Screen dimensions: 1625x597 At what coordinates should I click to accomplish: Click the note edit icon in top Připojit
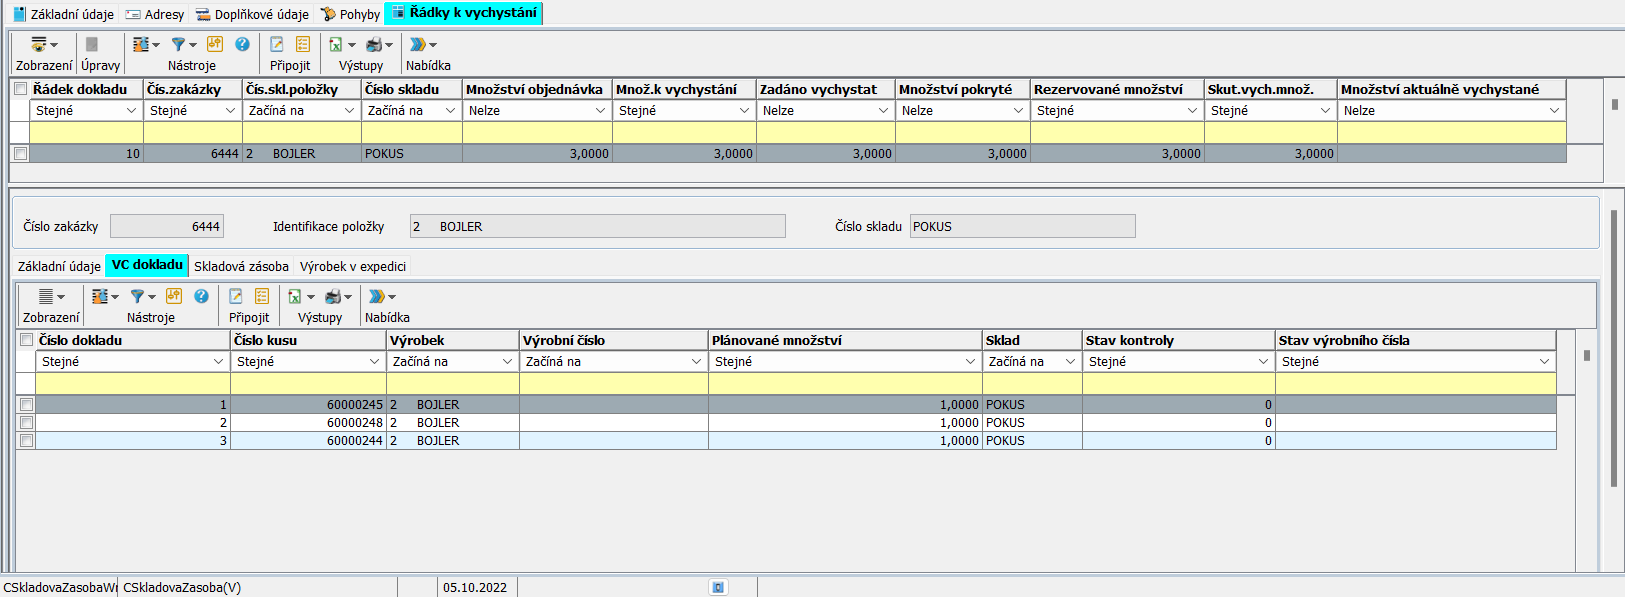tap(277, 45)
